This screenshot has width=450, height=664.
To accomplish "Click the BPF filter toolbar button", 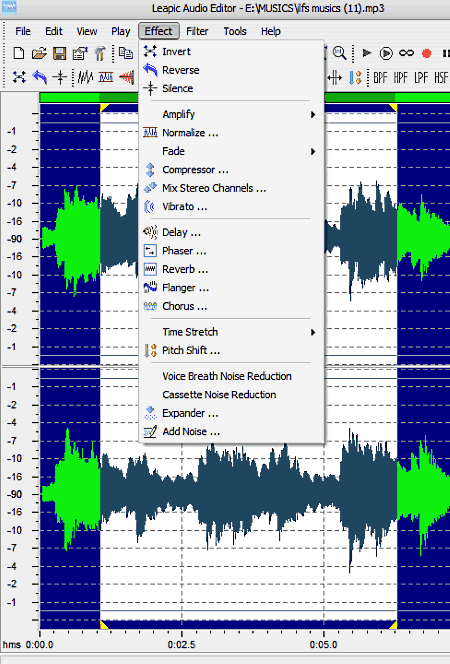I will (380, 77).
